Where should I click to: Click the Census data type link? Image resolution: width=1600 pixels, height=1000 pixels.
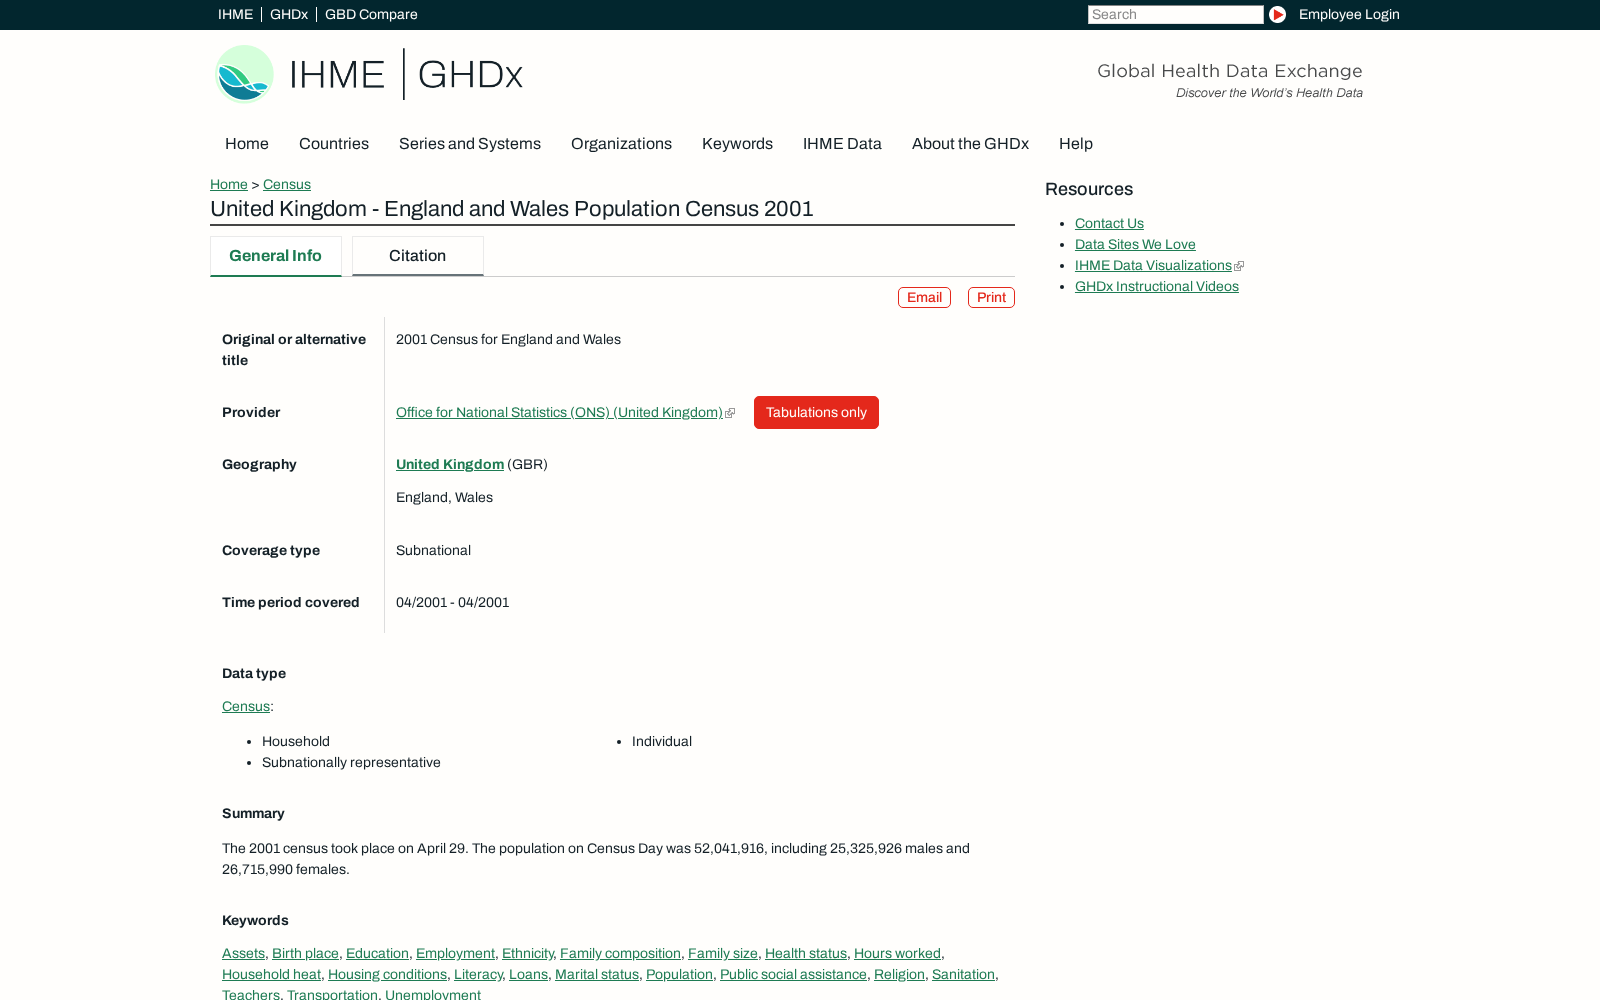[246, 706]
